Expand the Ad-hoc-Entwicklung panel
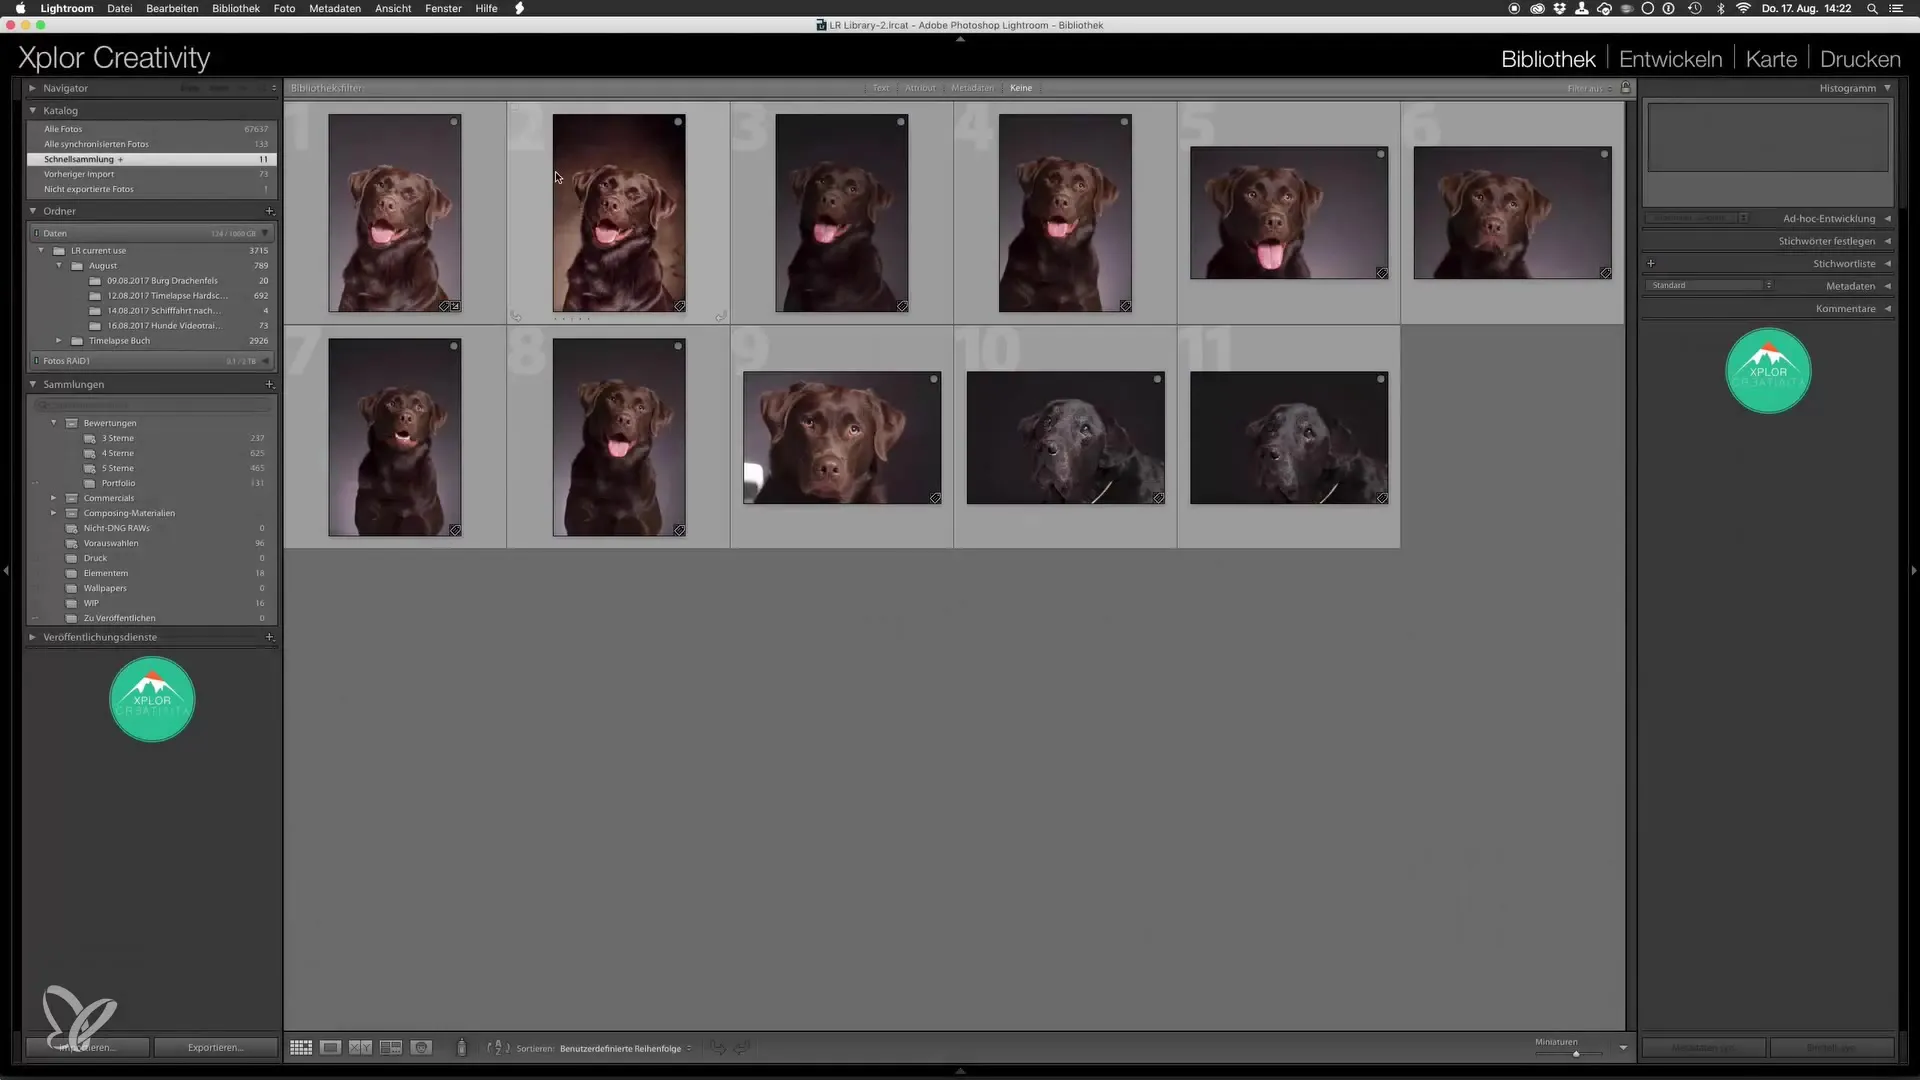The image size is (1920, 1080). [x=1888, y=218]
